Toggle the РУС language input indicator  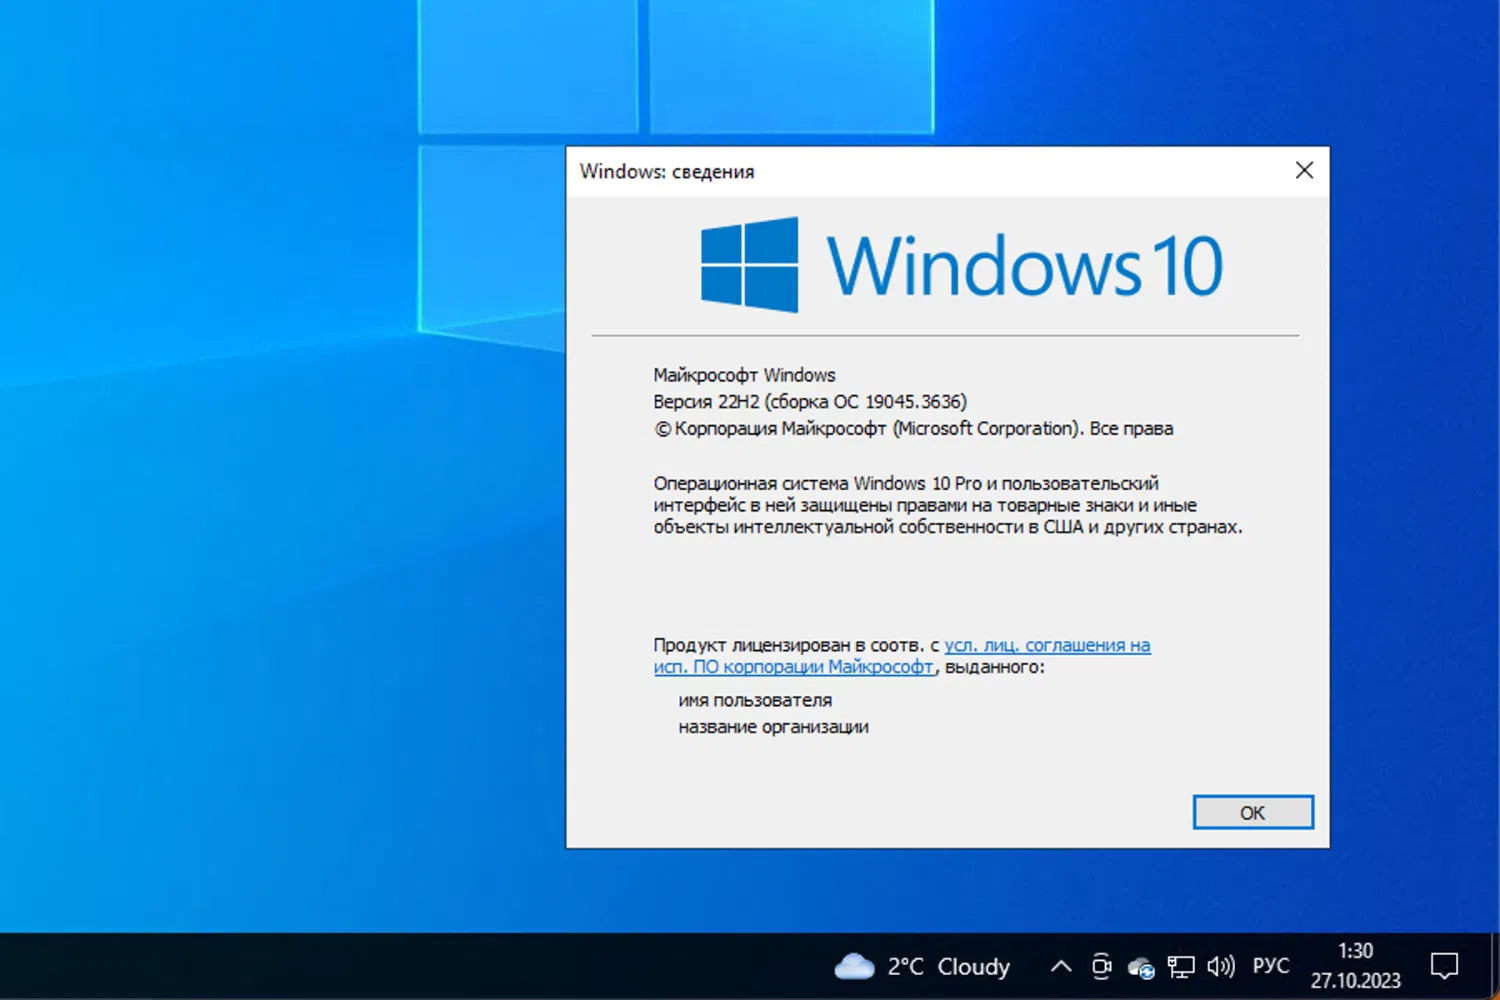coord(1270,966)
